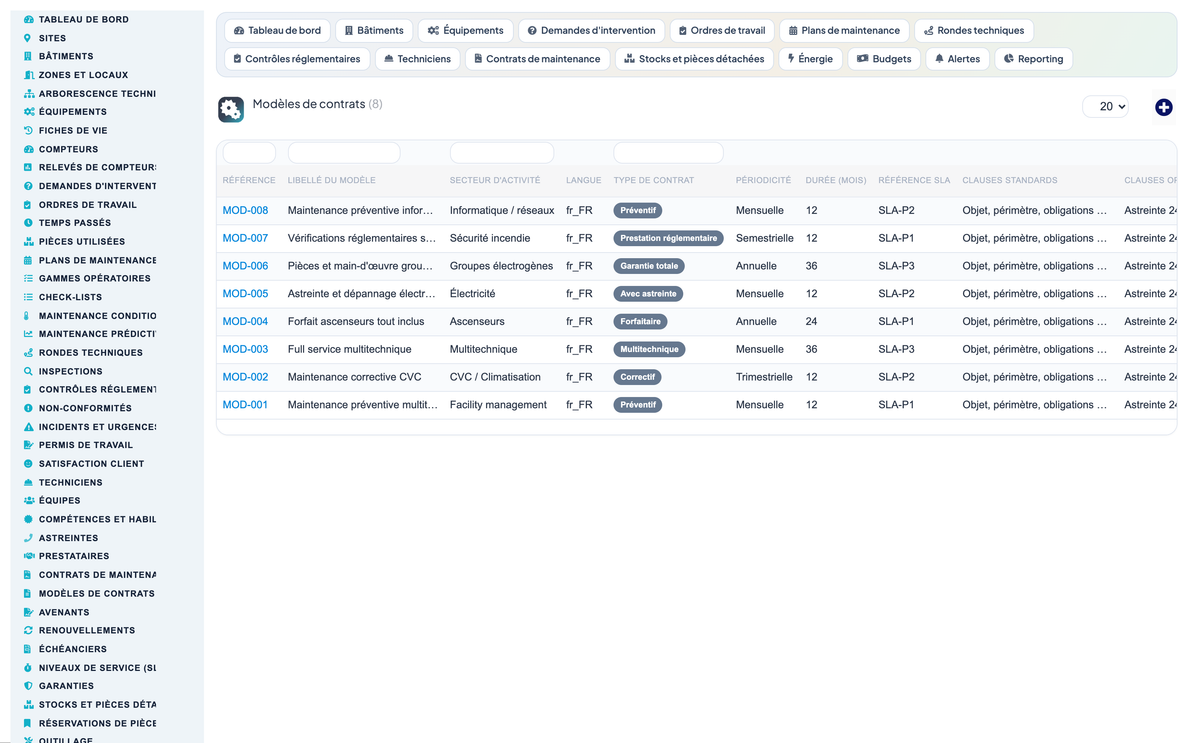This screenshot has width=1200, height=743.
Task: Open Stocks et pièces détachées in the top navigation
Action: [x=694, y=59]
